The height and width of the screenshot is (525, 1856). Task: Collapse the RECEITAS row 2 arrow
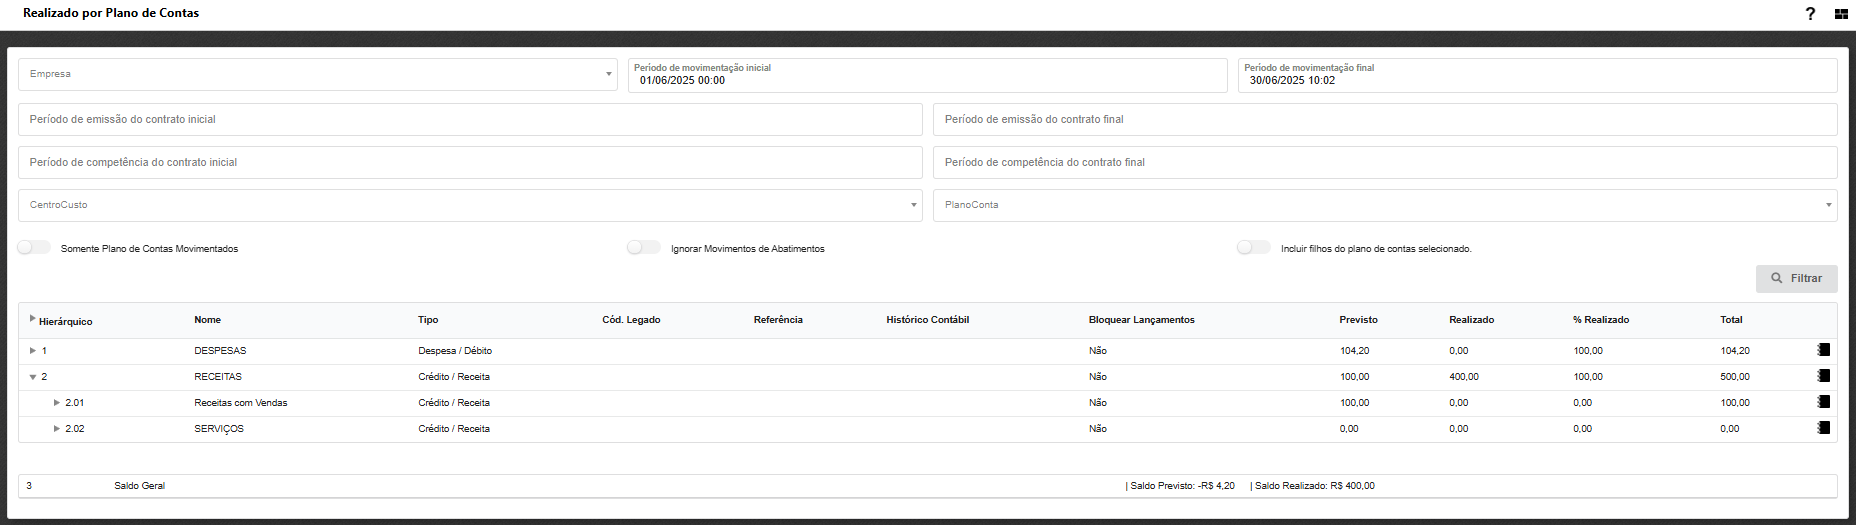click(33, 377)
